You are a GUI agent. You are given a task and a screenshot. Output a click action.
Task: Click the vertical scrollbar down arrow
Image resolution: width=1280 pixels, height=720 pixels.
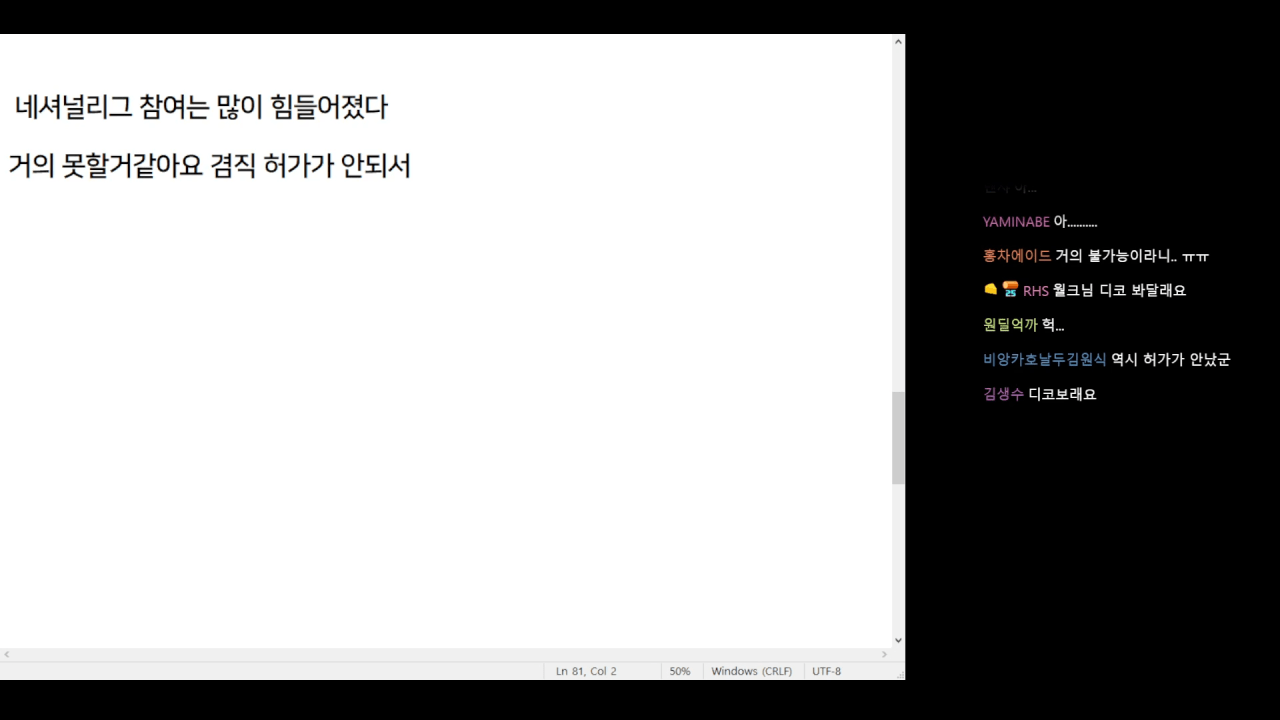(898, 640)
